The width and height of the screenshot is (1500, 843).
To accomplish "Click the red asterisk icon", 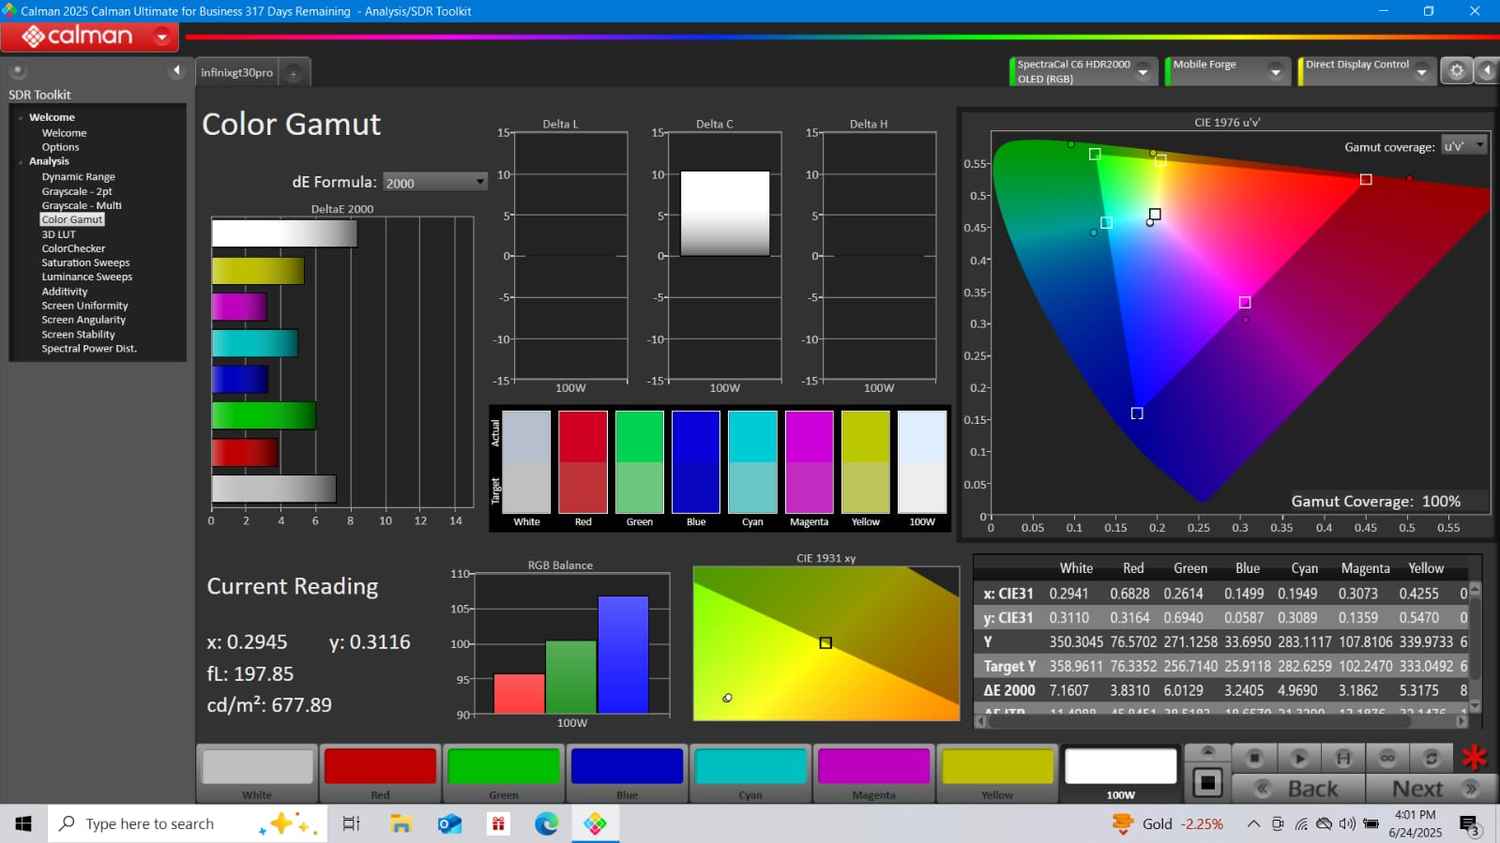I will (x=1474, y=758).
